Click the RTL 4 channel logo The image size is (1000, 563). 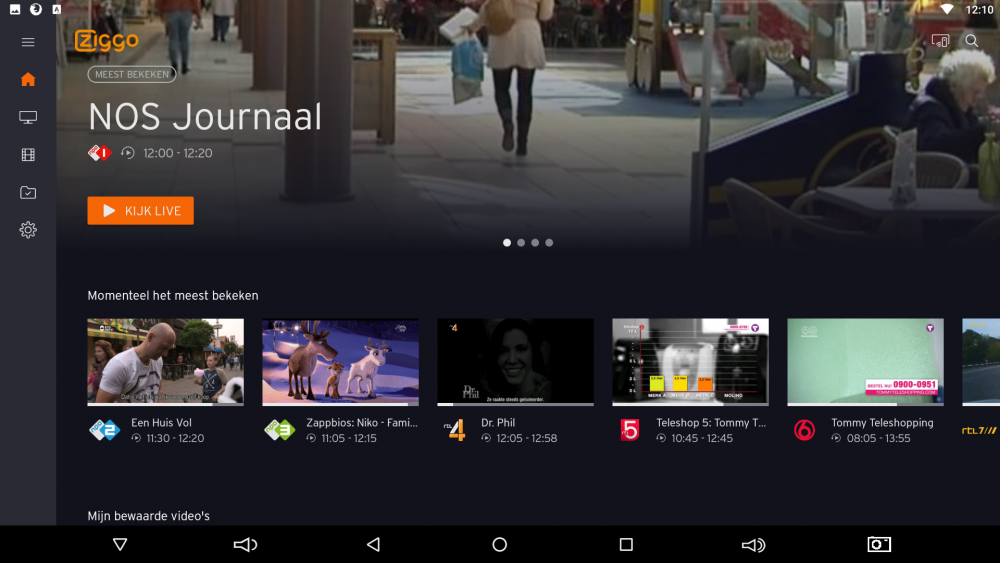pyautogui.click(x=455, y=430)
